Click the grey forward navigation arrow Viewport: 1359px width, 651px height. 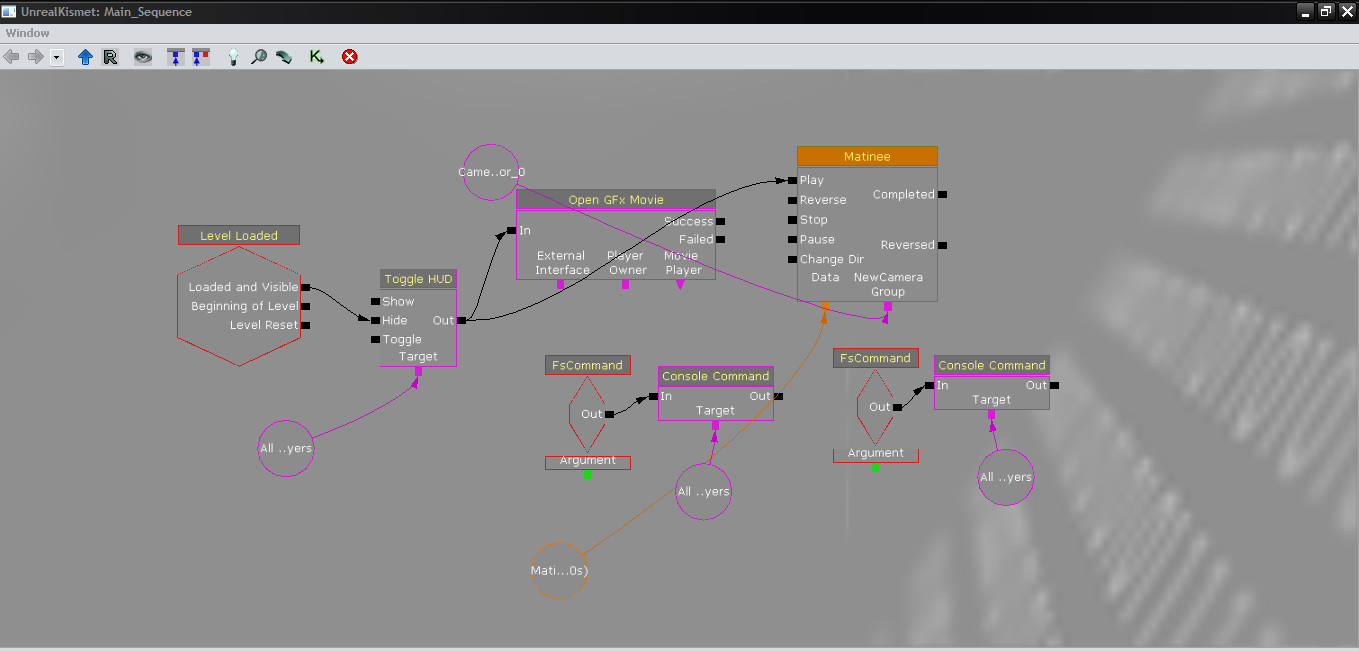(35, 57)
